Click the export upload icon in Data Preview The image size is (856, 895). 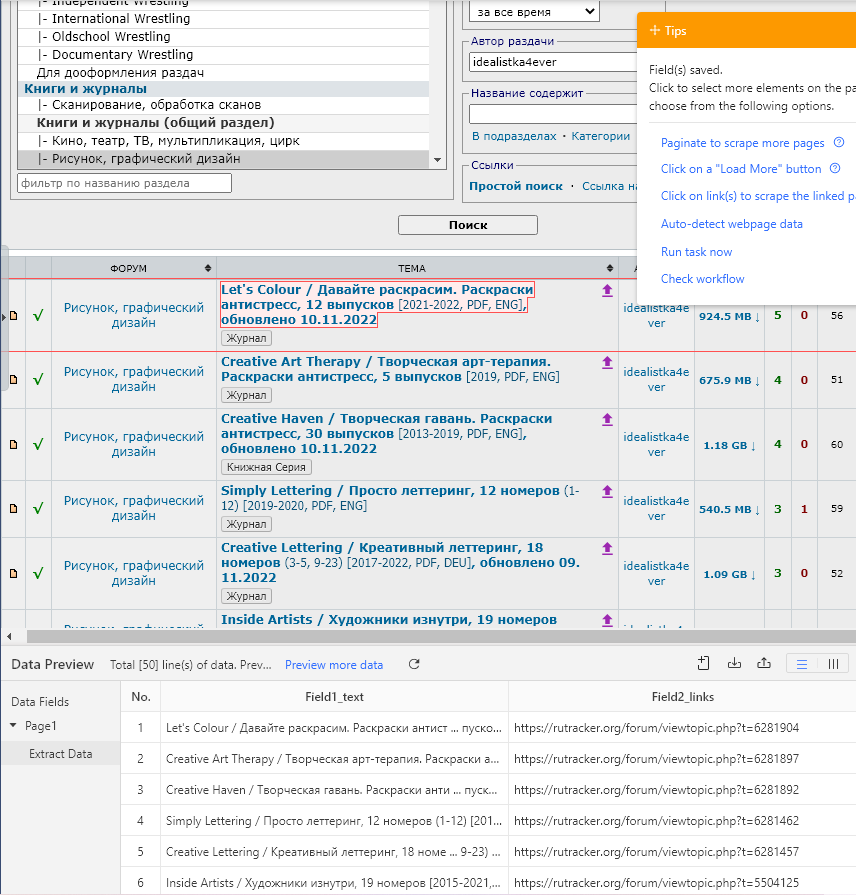[x=764, y=663]
